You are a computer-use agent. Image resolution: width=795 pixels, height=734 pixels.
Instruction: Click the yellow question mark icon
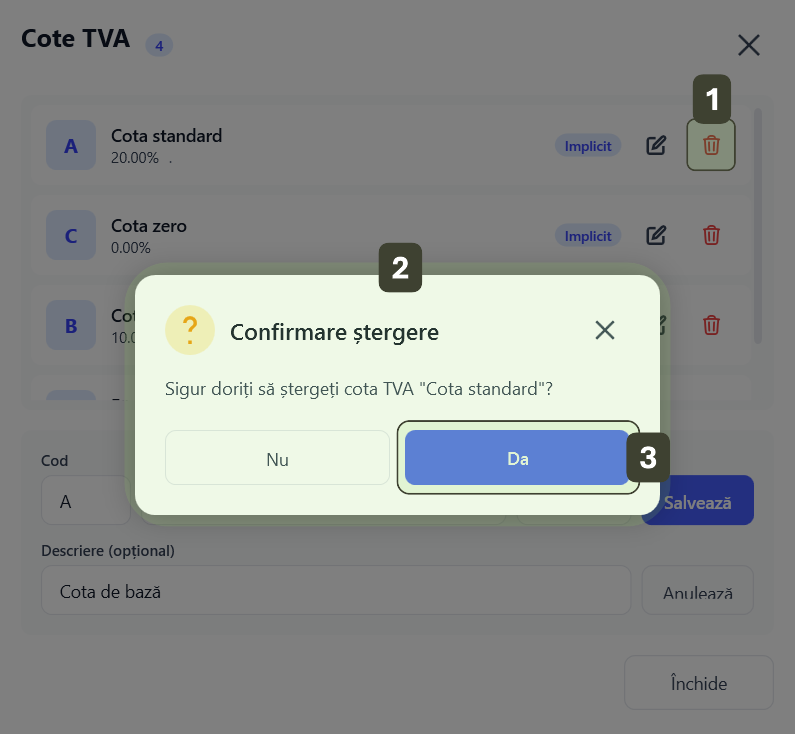point(190,330)
